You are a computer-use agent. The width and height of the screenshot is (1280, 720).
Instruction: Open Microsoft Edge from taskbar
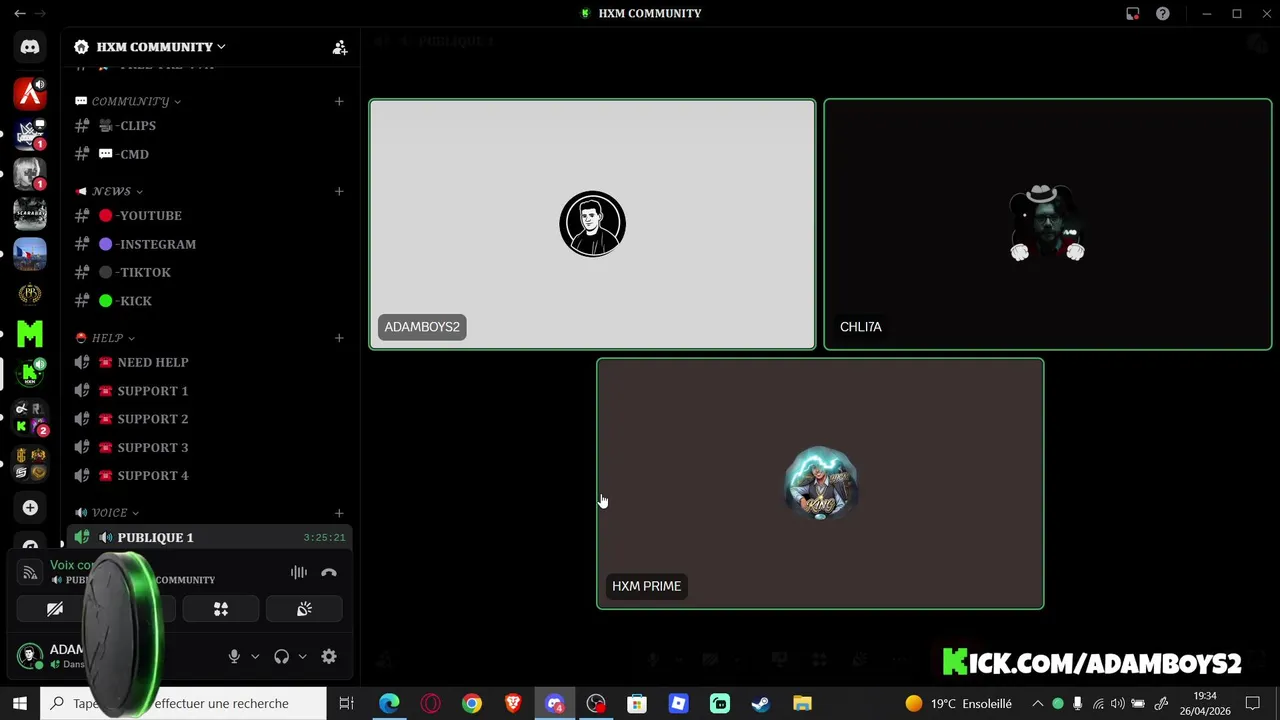click(389, 704)
